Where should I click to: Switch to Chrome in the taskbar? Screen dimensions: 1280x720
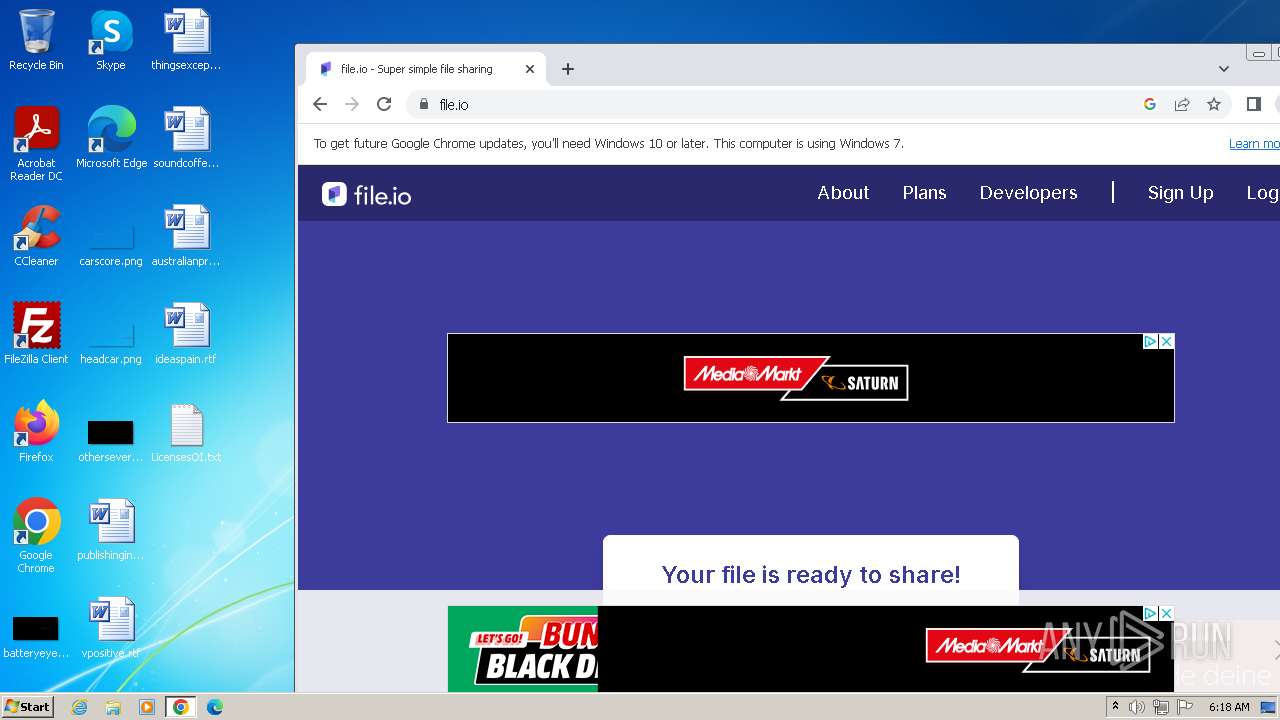point(180,707)
